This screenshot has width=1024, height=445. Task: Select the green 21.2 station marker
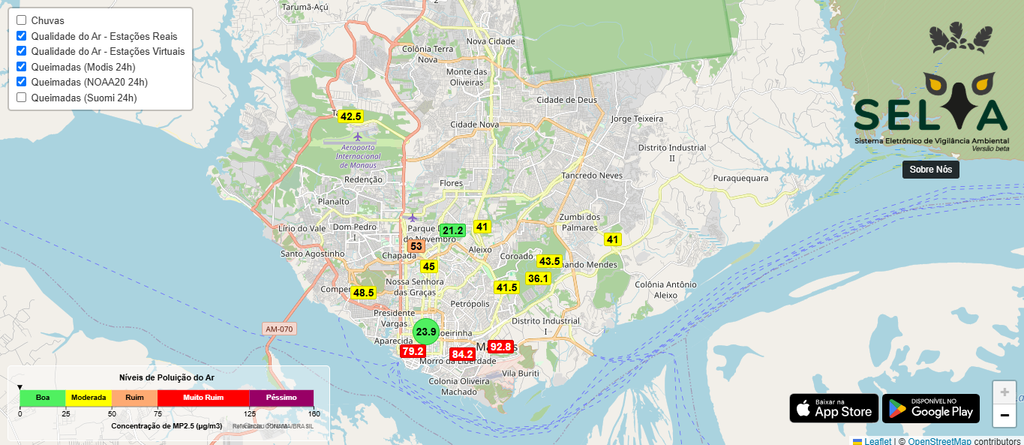coord(453,230)
